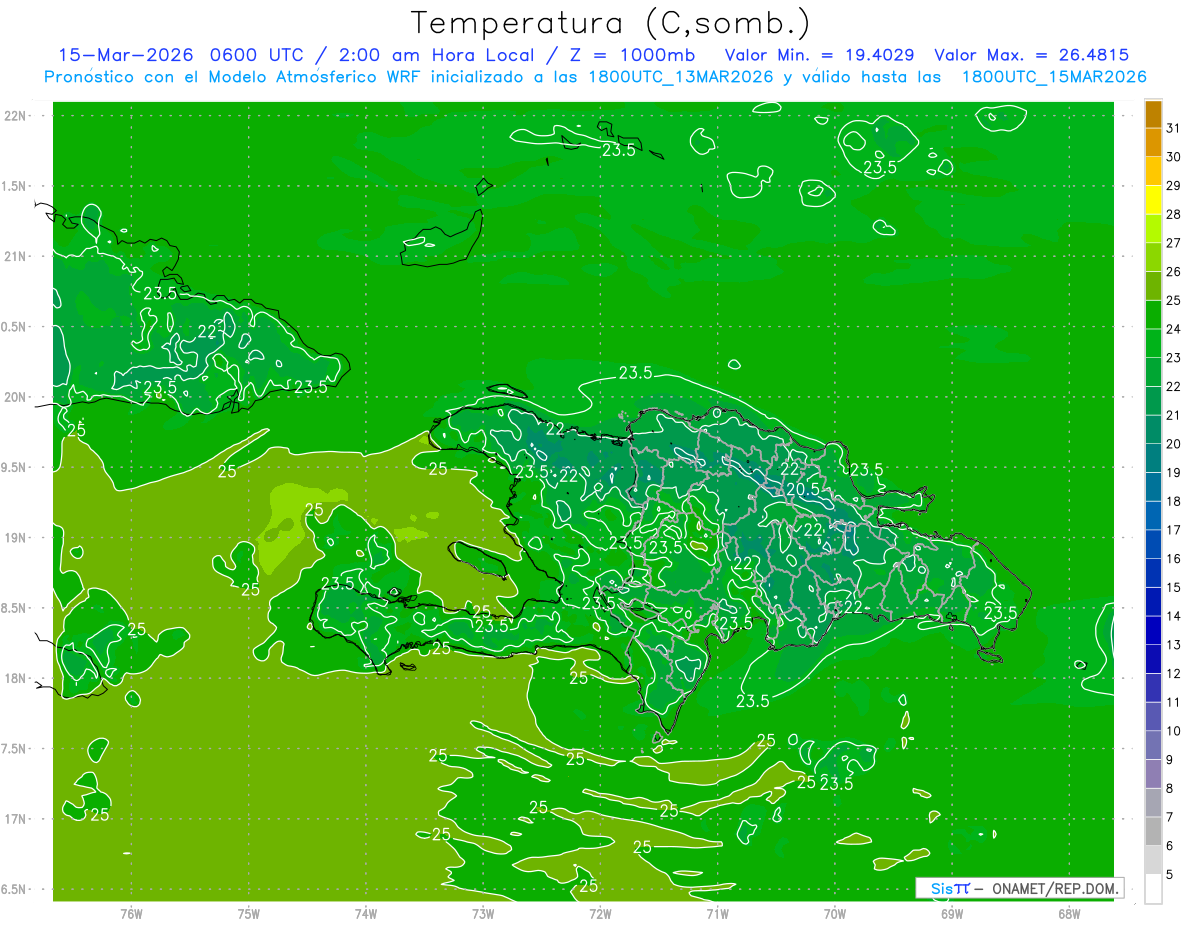The height and width of the screenshot is (927, 1200).
Task: Click the legend scale label '15'
Action: [x=1173, y=587]
